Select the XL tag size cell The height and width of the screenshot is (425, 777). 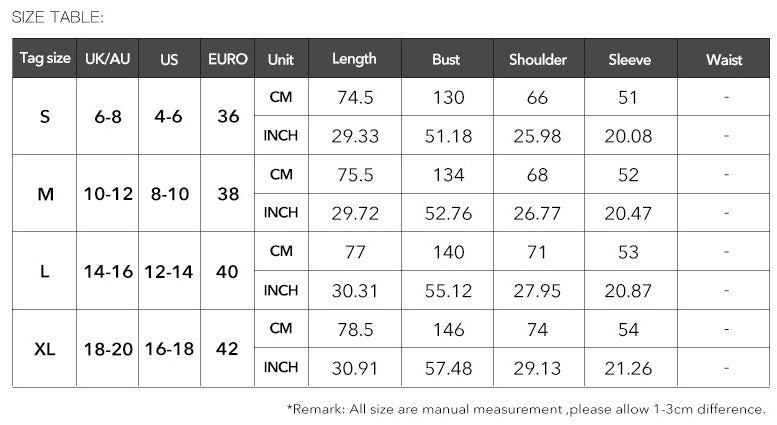click(45, 349)
